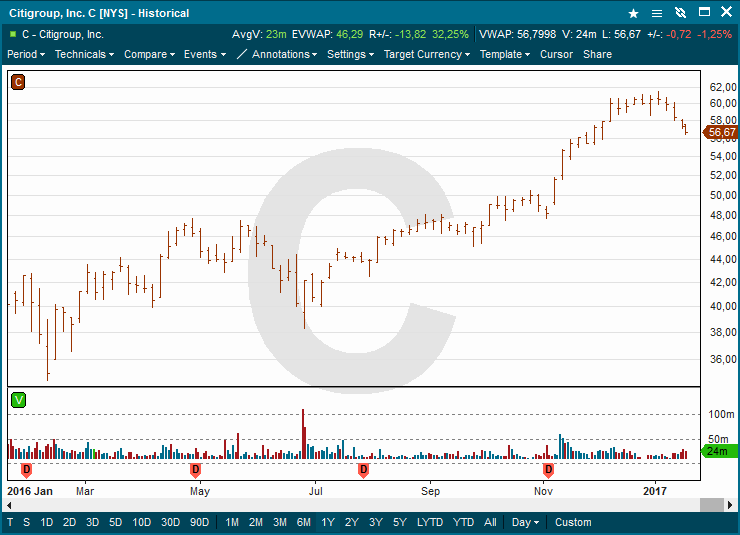Open the hamburger menu icon in title bar
740x535 pixels.
coord(656,13)
